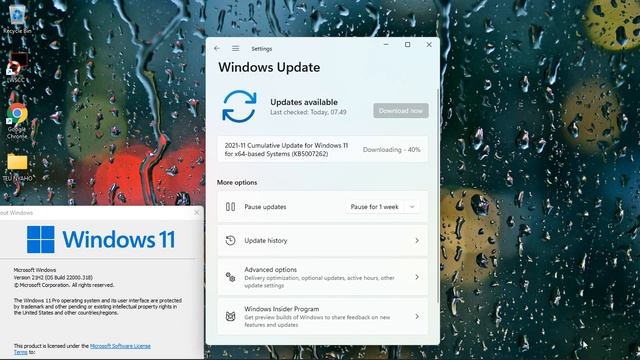The width and height of the screenshot is (640, 360).
Task: Close the About Windows dialog
Action: click(x=197, y=213)
